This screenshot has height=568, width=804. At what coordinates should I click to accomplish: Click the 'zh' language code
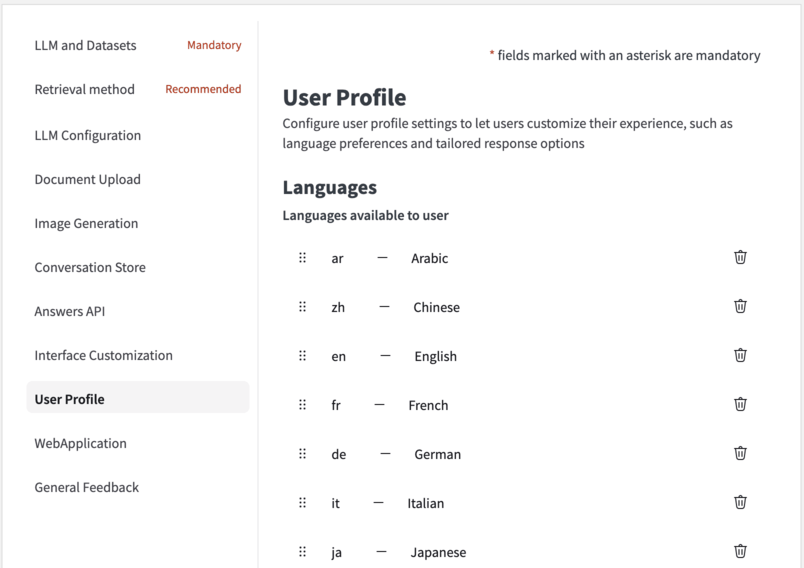338,308
